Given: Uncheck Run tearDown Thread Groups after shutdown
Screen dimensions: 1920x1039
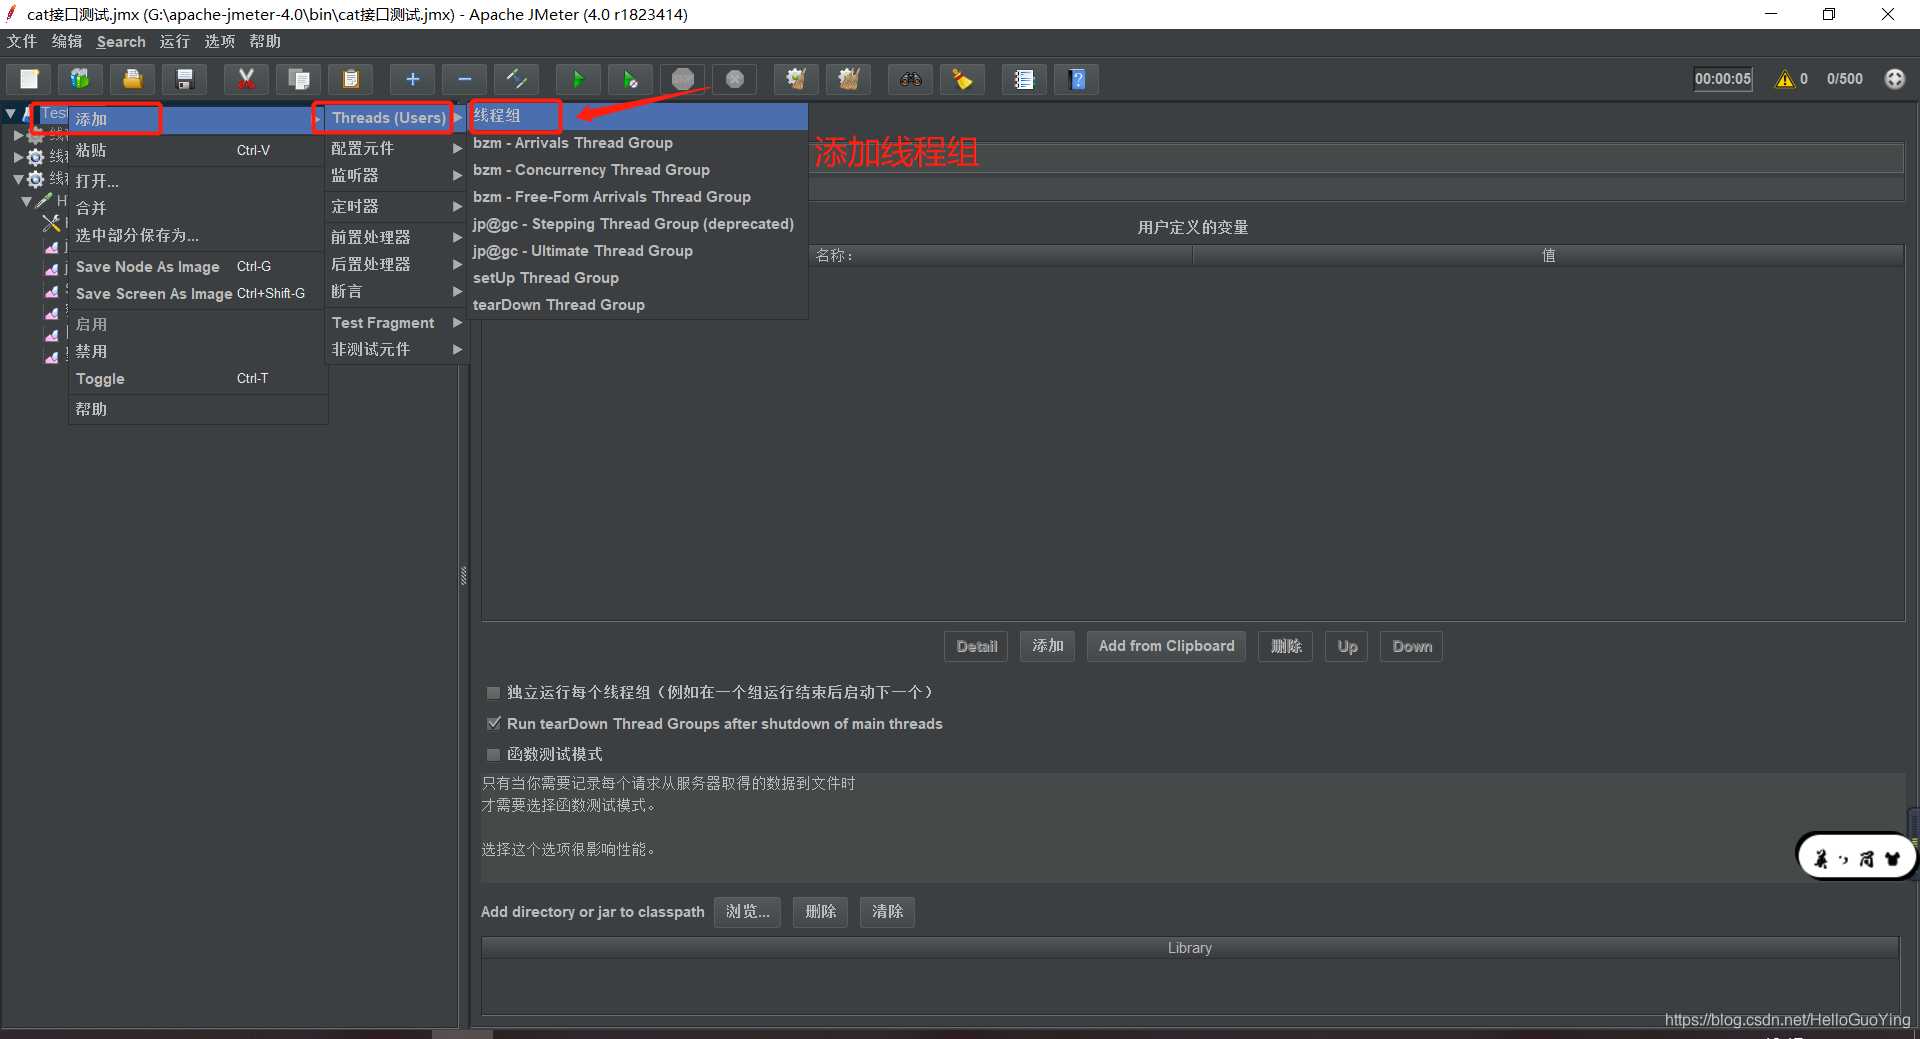Looking at the screenshot, I should coord(493,723).
